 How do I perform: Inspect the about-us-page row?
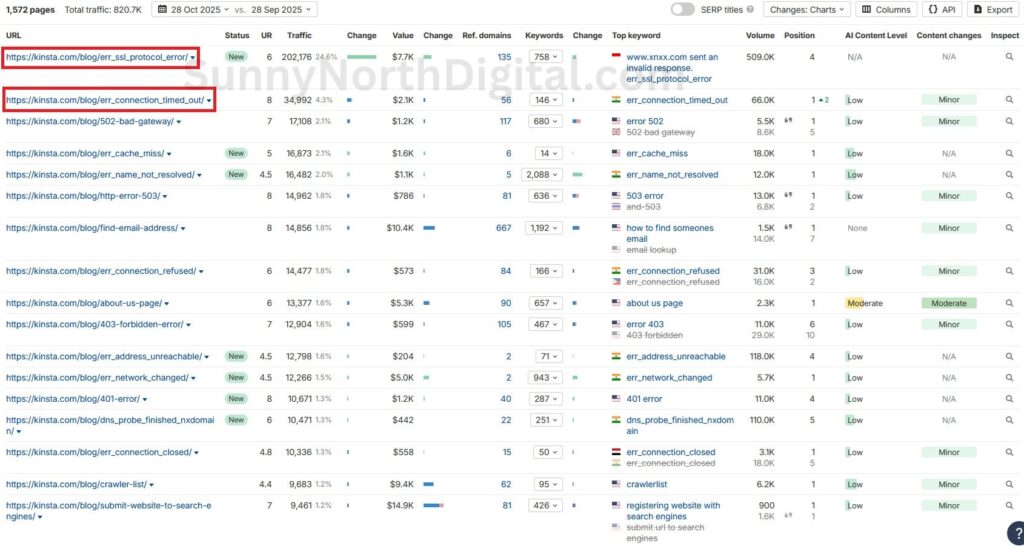[1009, 303]
